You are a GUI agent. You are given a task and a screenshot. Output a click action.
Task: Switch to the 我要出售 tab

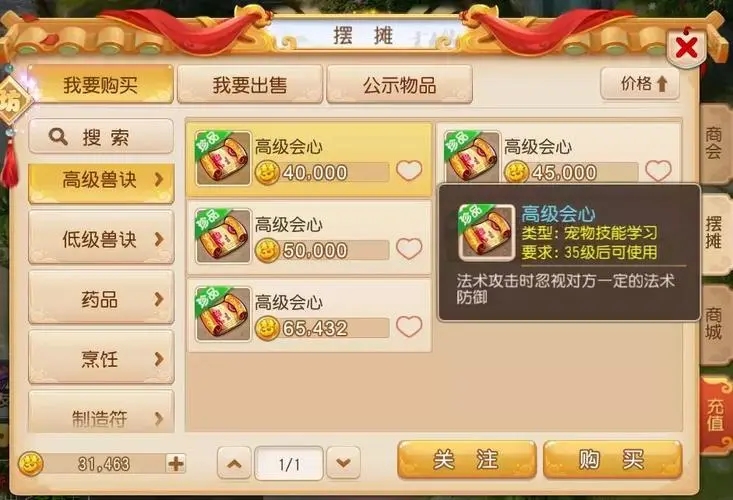(250, 85)
